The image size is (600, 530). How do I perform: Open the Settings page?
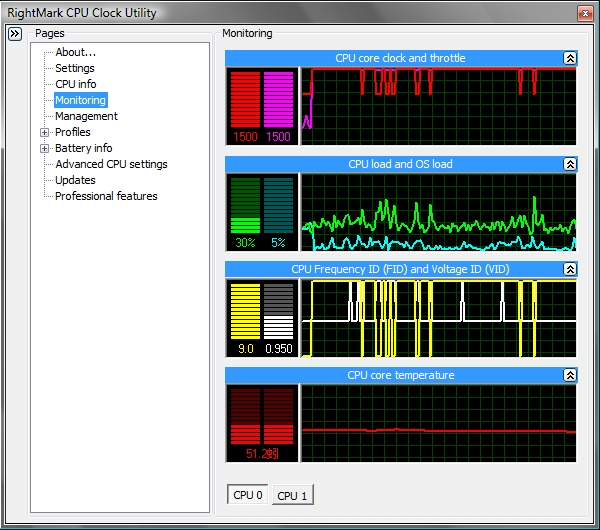(75, 68)
